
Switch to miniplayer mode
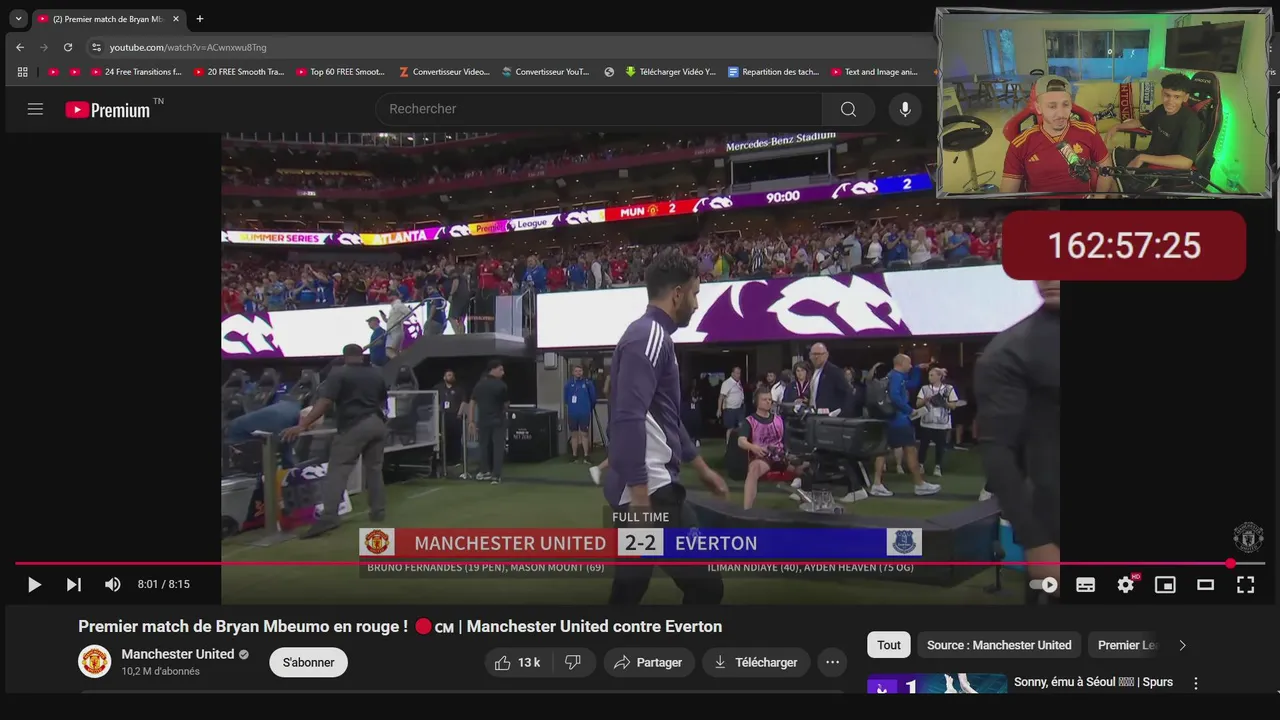click(1165, 585)
